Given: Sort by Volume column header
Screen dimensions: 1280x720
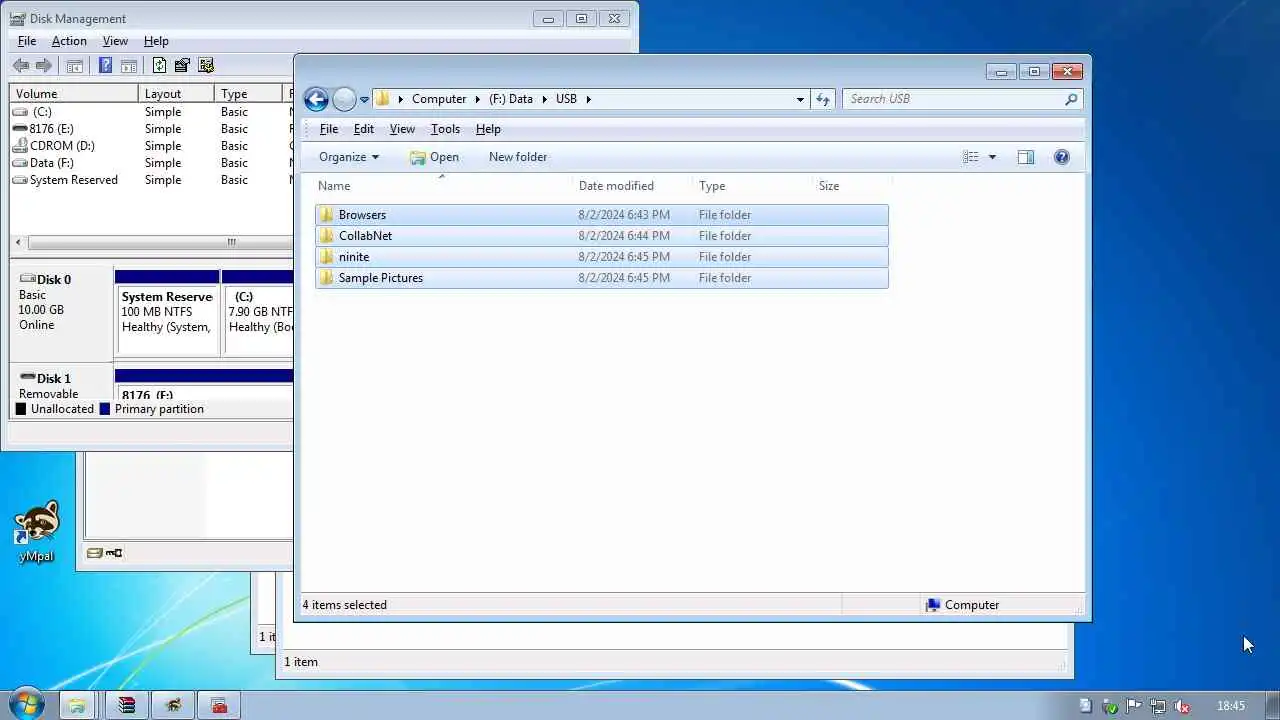Looking at the screenshot, I should tap(74, 94).
